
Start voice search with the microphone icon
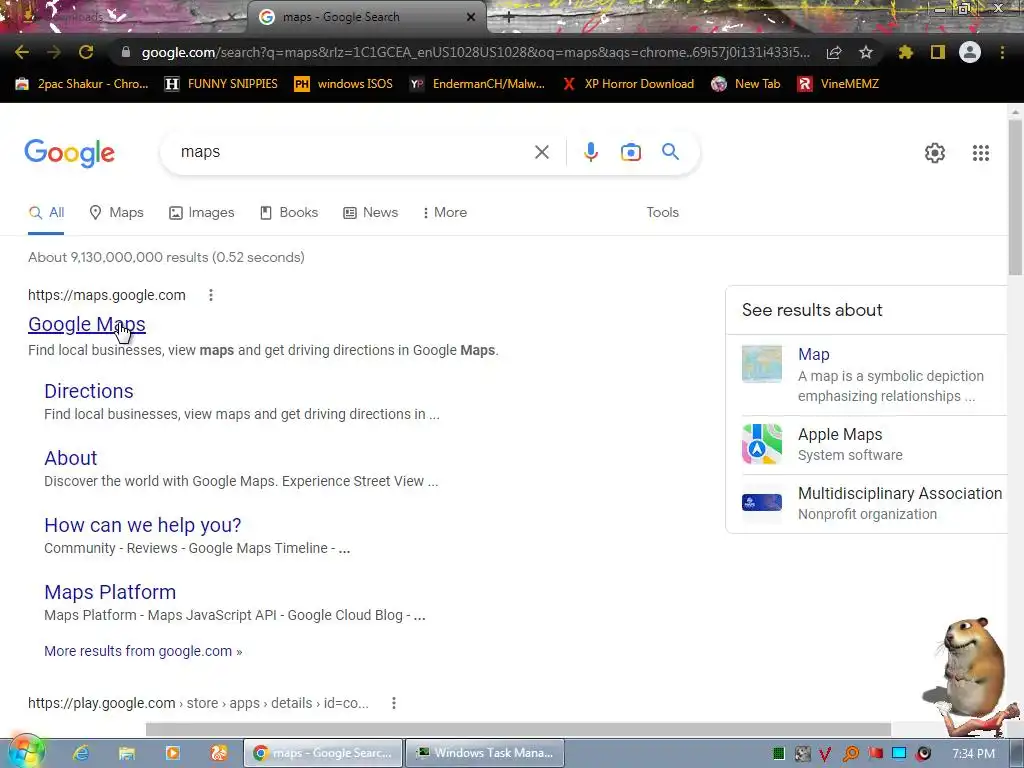(590, 152)
